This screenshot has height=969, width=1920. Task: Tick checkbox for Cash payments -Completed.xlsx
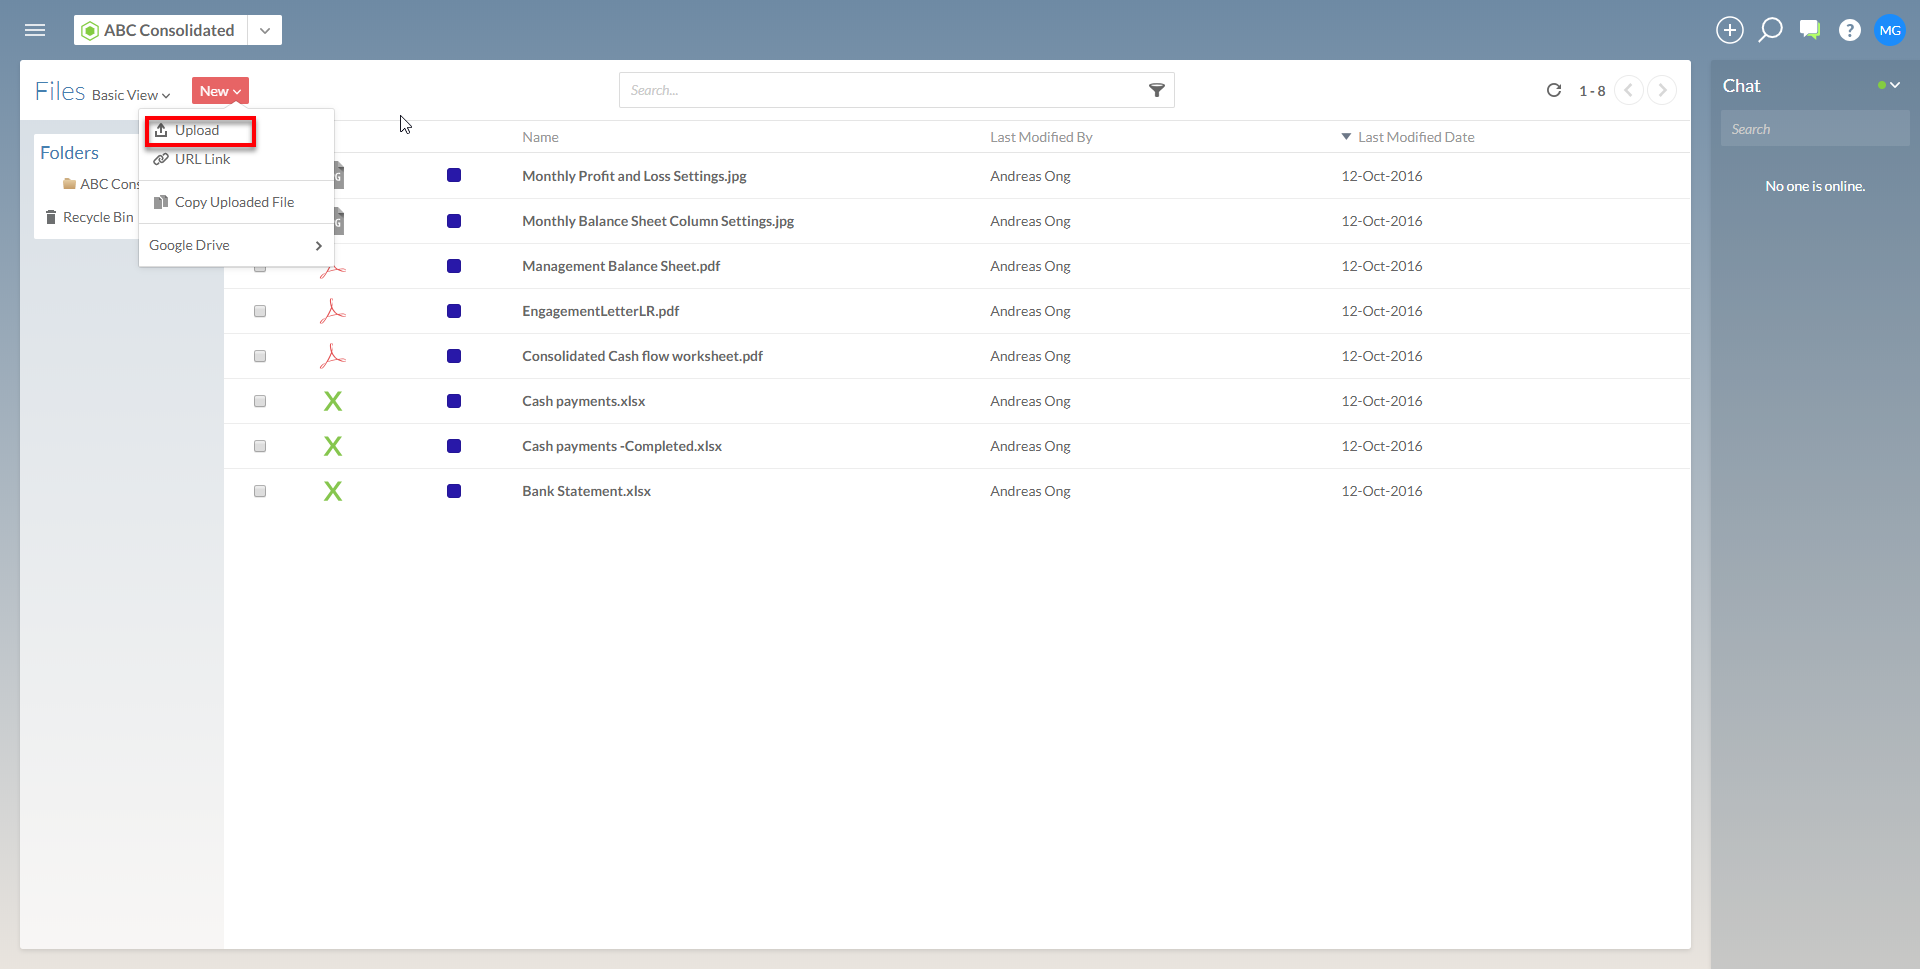pos(260,446)
